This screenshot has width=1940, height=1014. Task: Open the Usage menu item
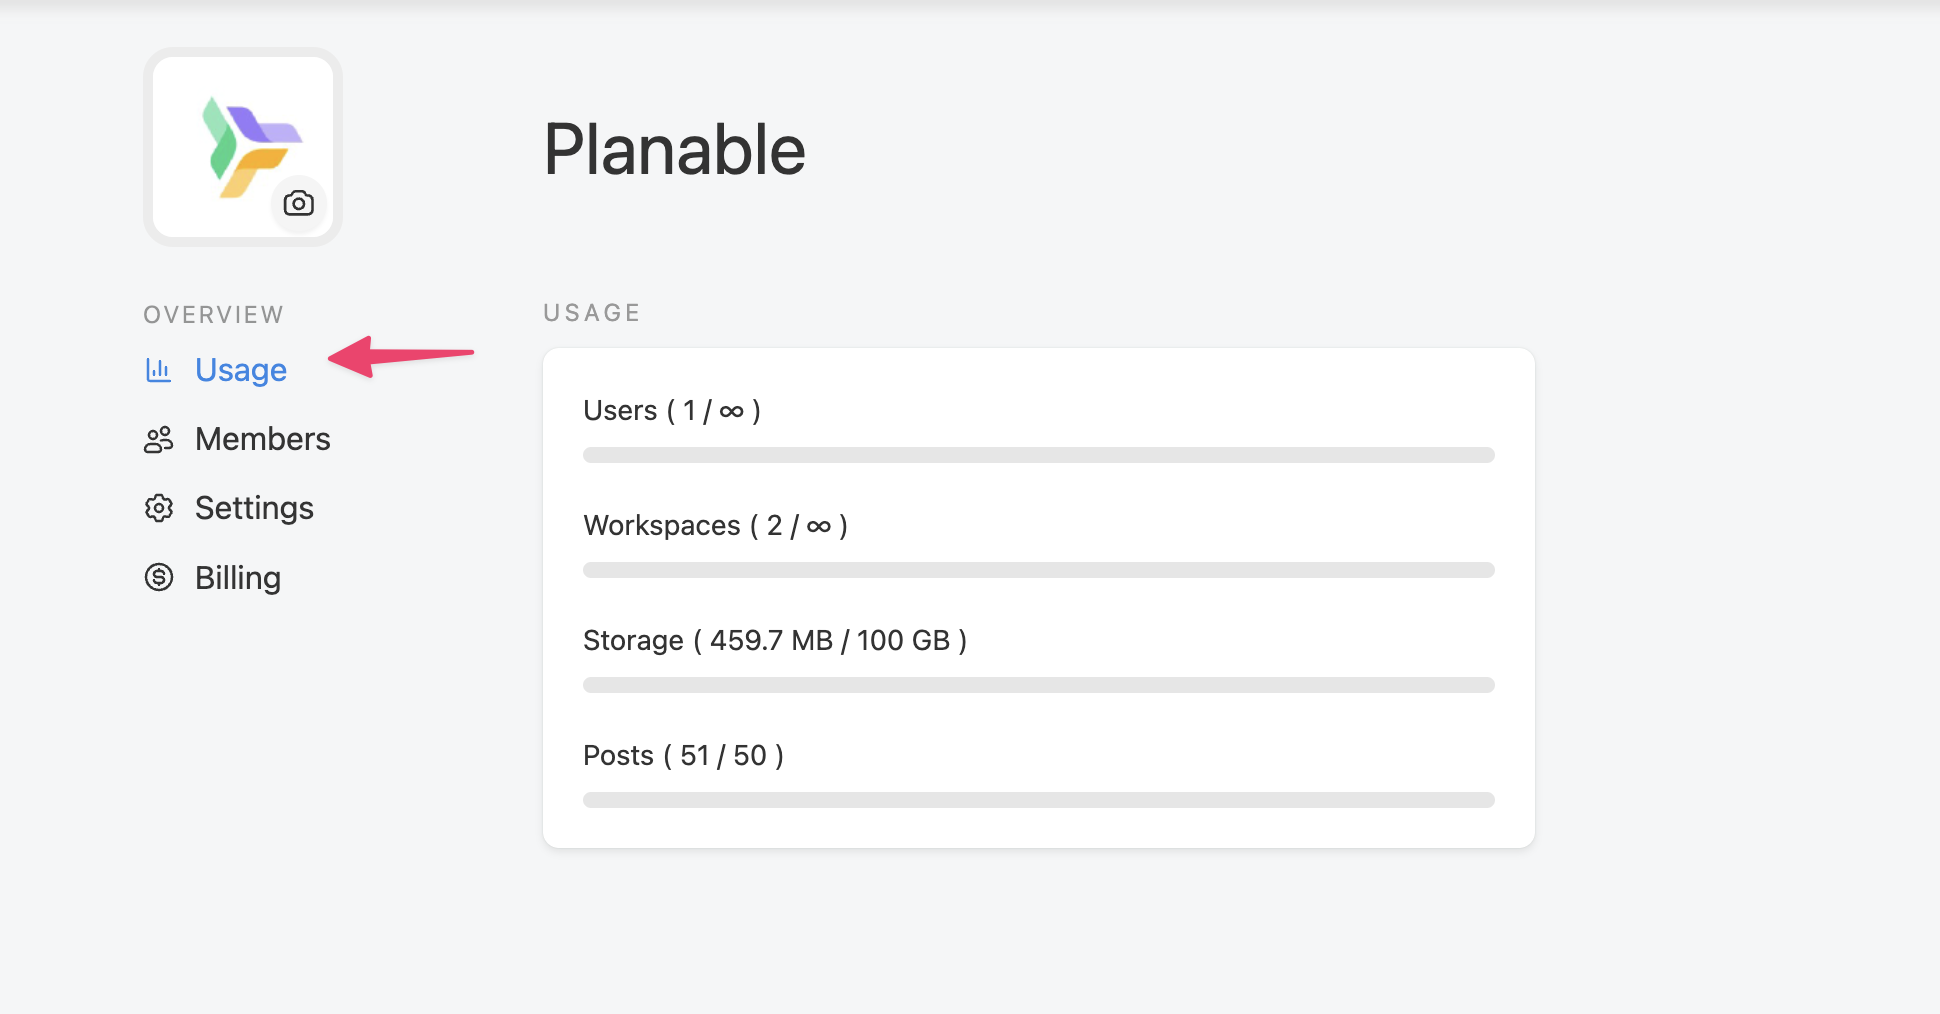pos(241,370)
